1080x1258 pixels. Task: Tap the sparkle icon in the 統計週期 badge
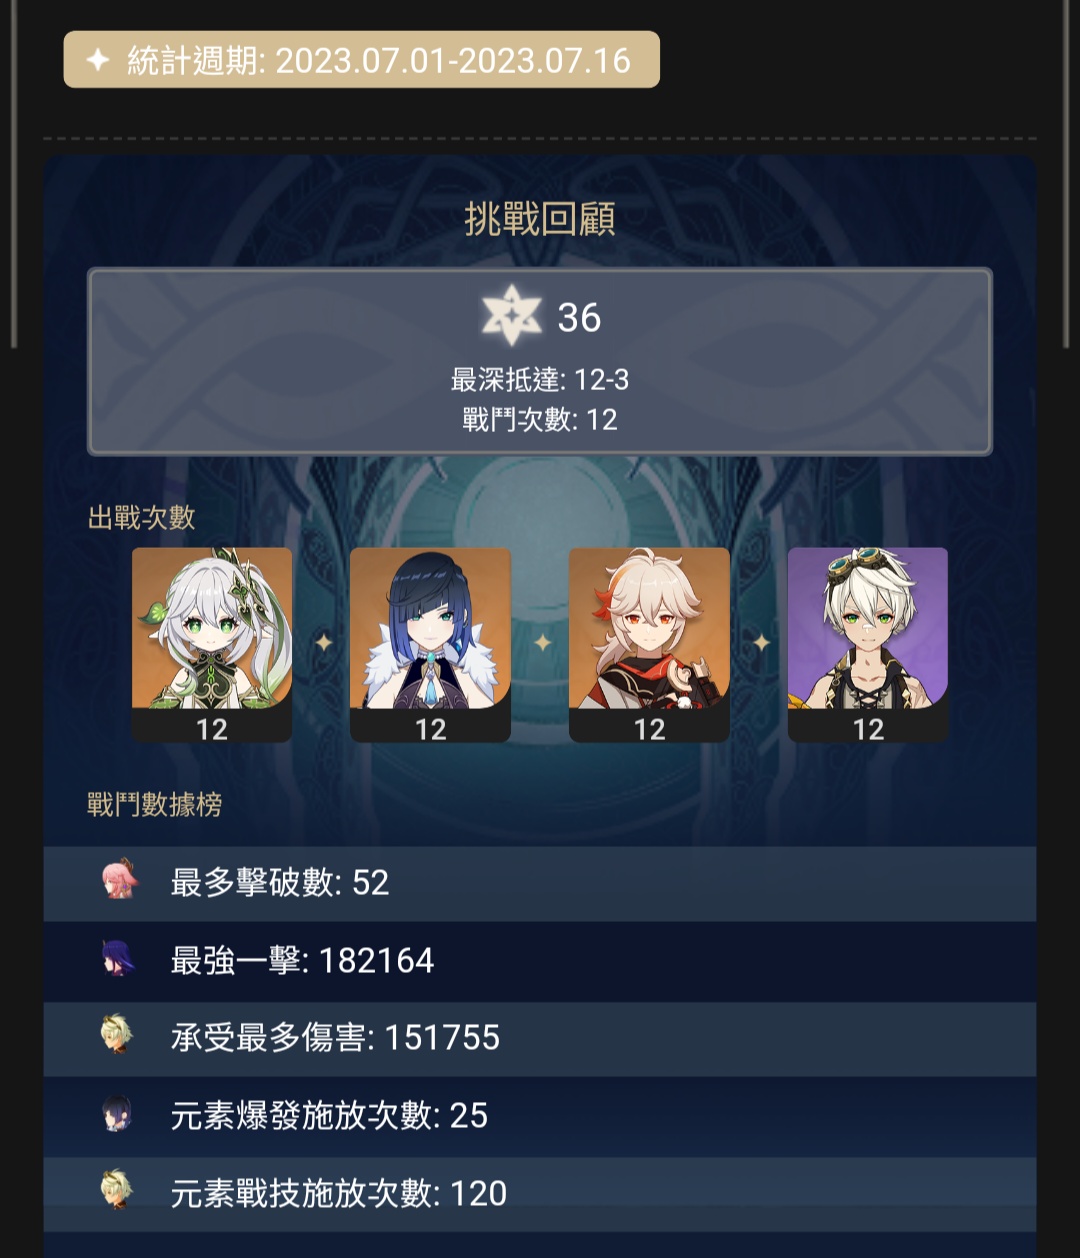click(x=98, y=60)
